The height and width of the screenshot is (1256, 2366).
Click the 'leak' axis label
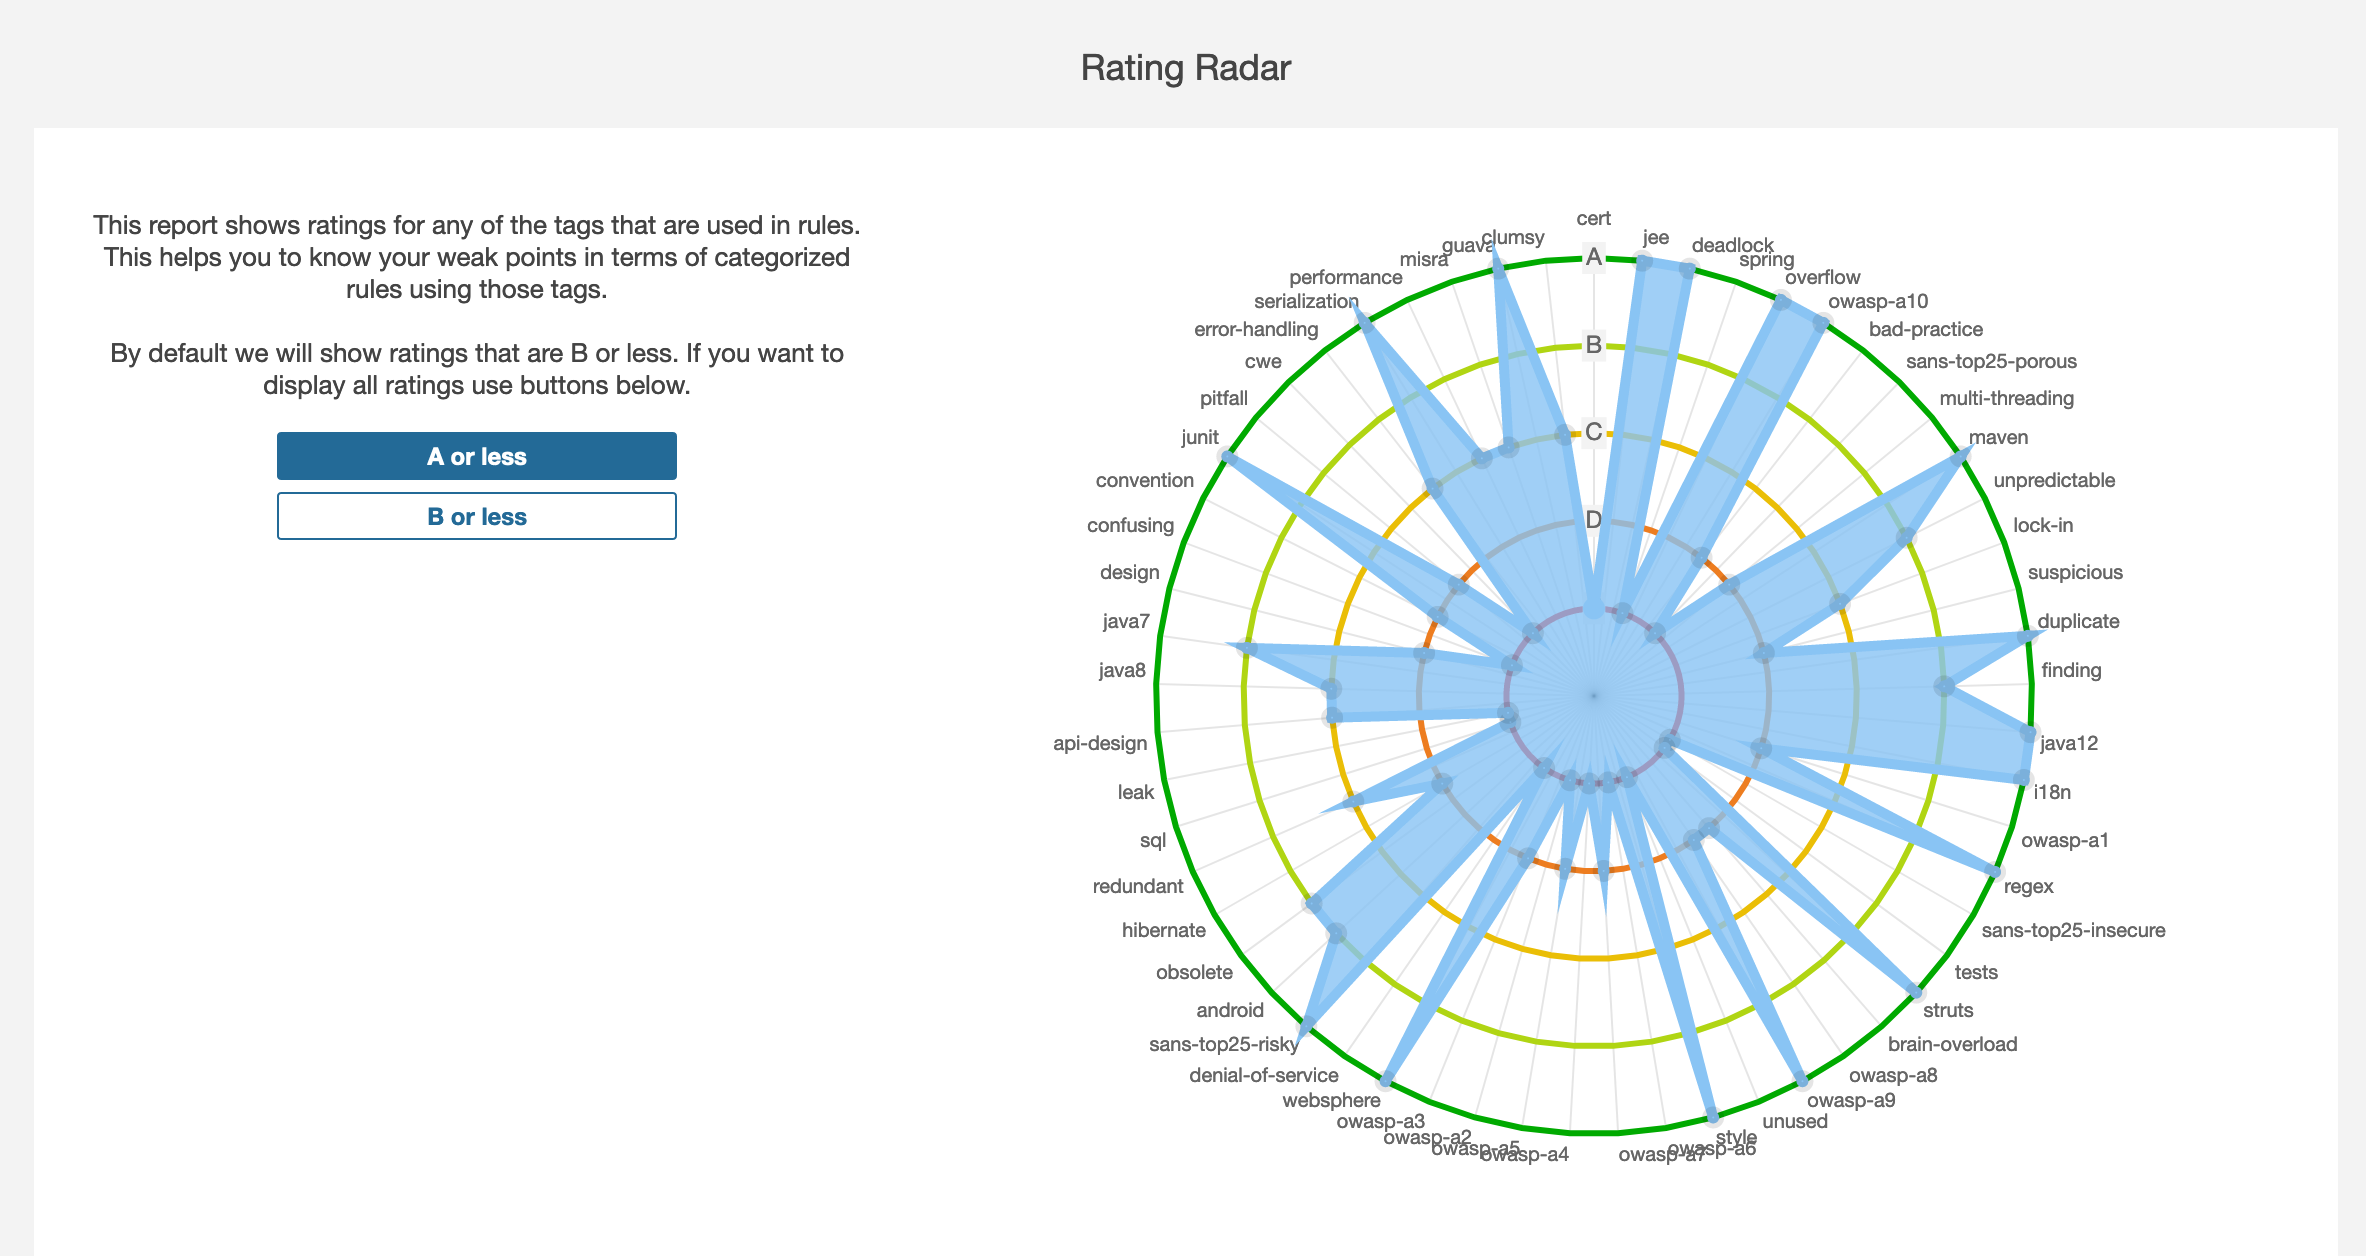click(1136, 792)
